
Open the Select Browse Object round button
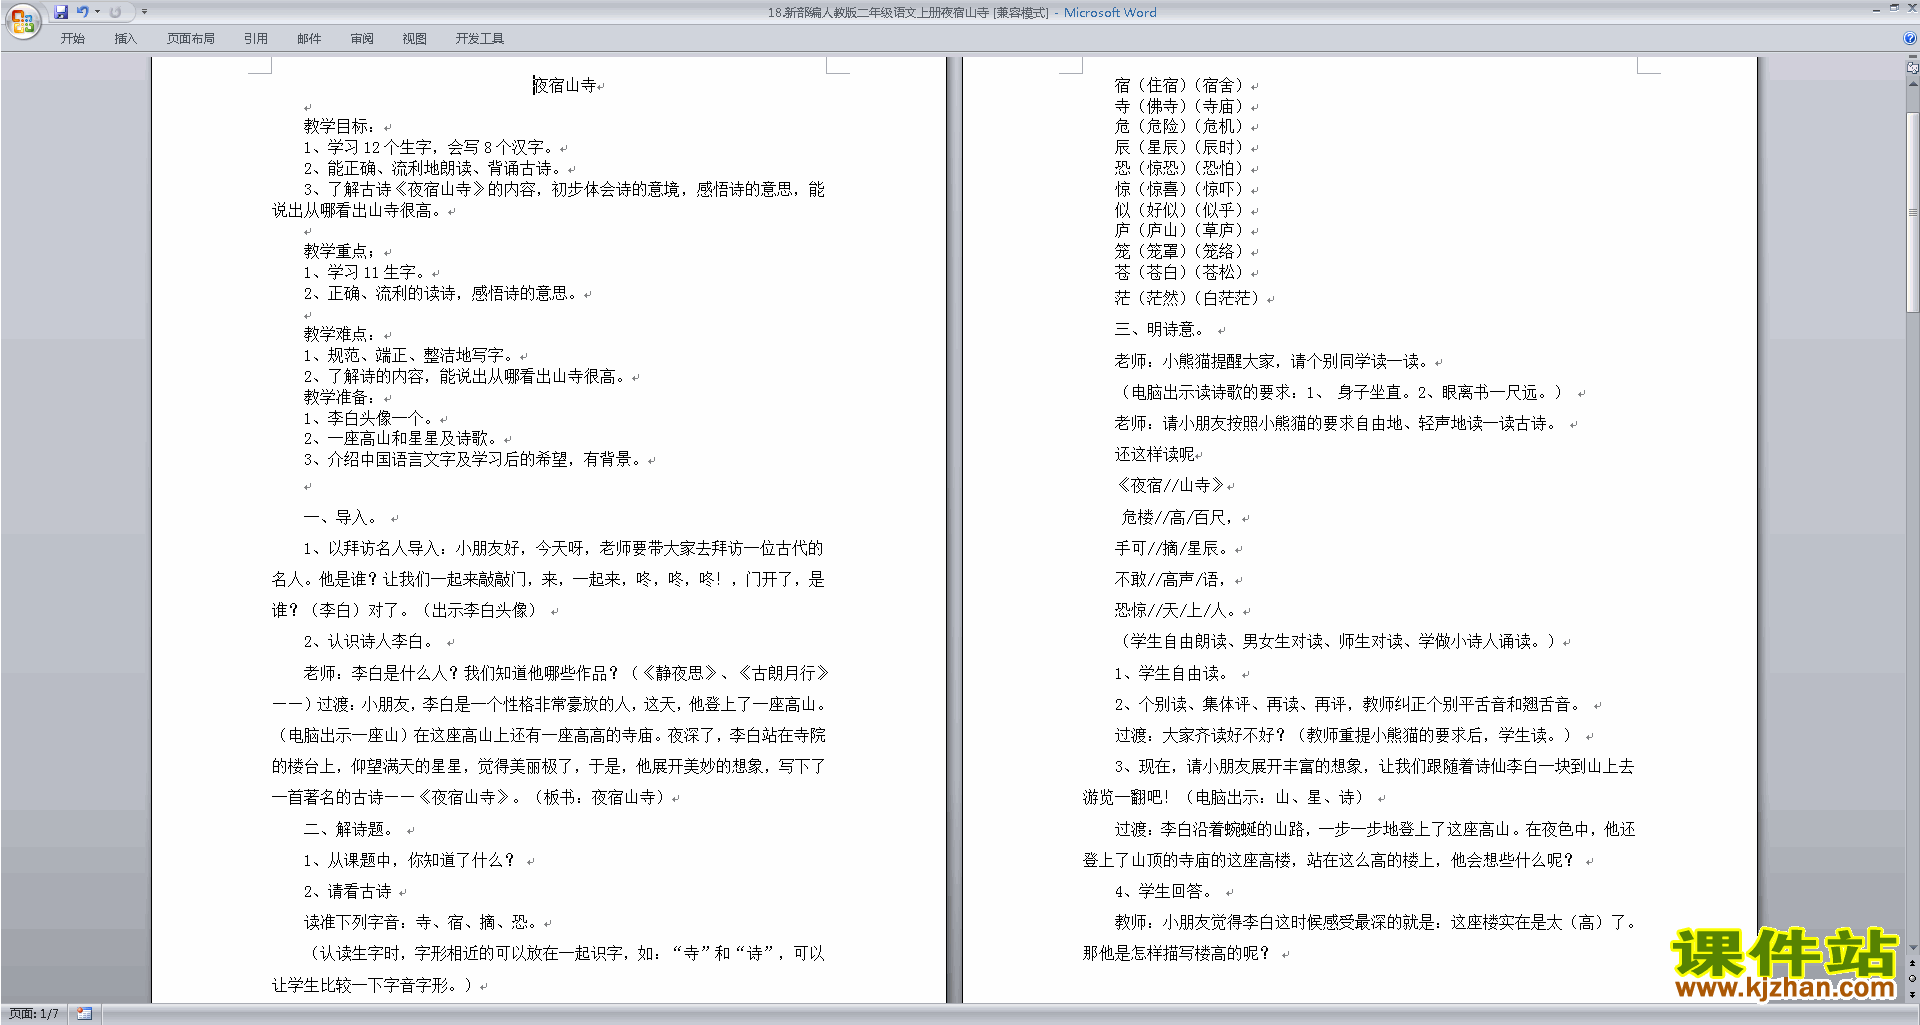[1912, 978]
